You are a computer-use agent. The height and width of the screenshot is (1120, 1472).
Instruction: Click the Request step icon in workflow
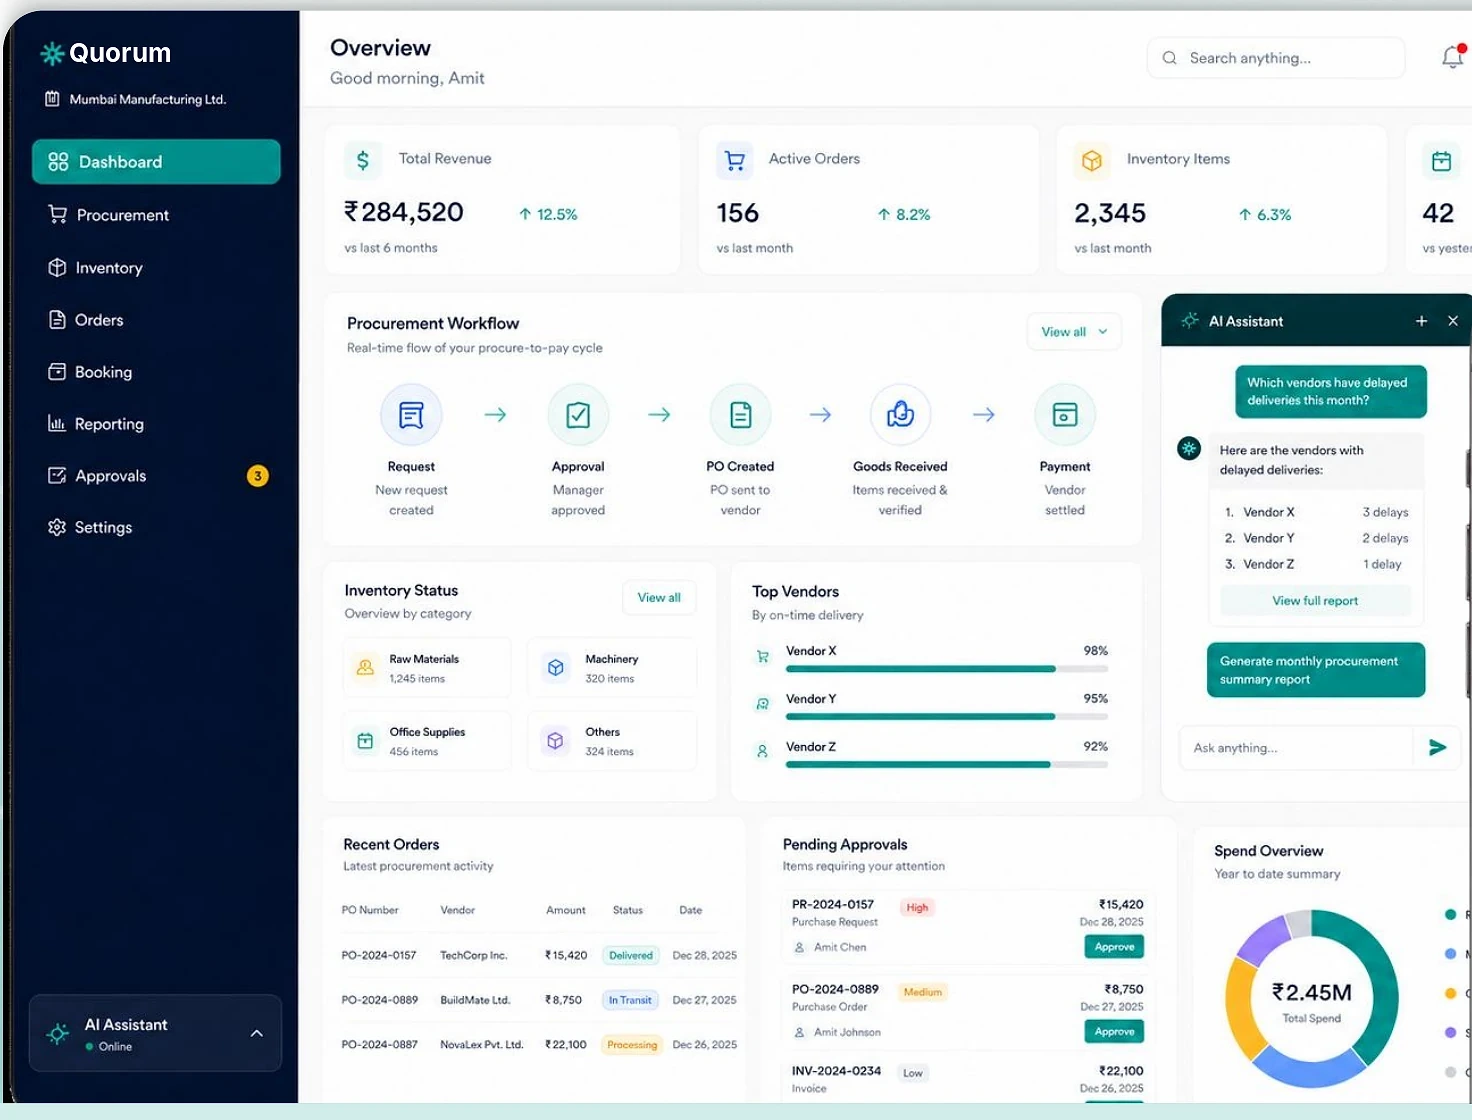(411, 415)
